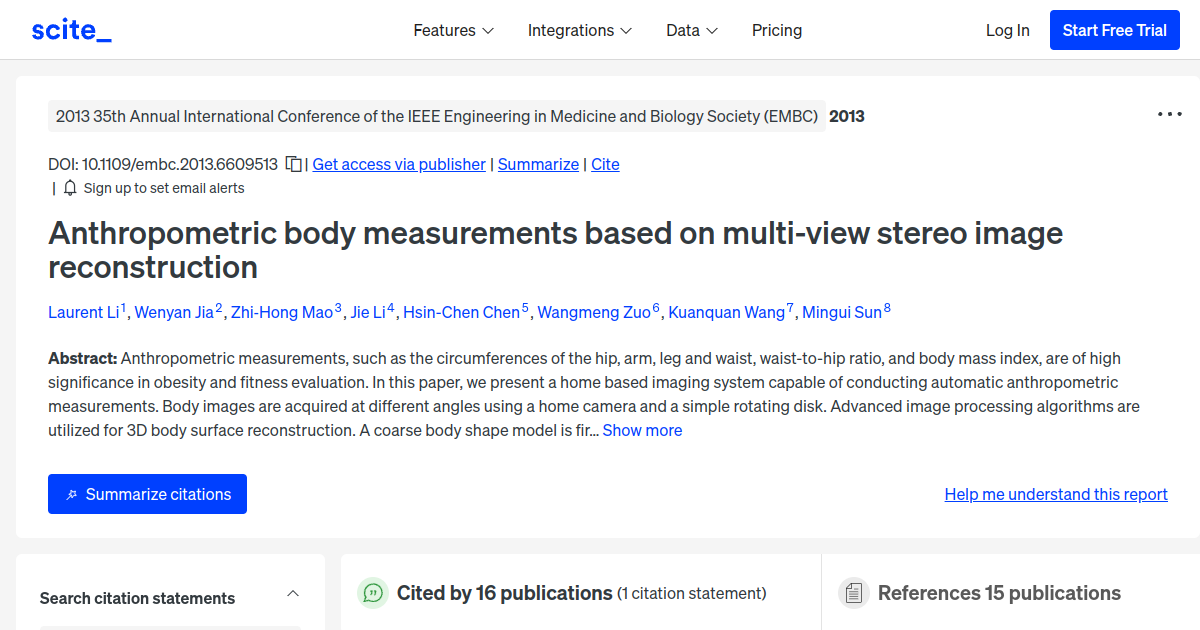The height and width of the screenshot is (630, 1200).
Task: Open Get access via publisher link
Action: tap(398, 164)
